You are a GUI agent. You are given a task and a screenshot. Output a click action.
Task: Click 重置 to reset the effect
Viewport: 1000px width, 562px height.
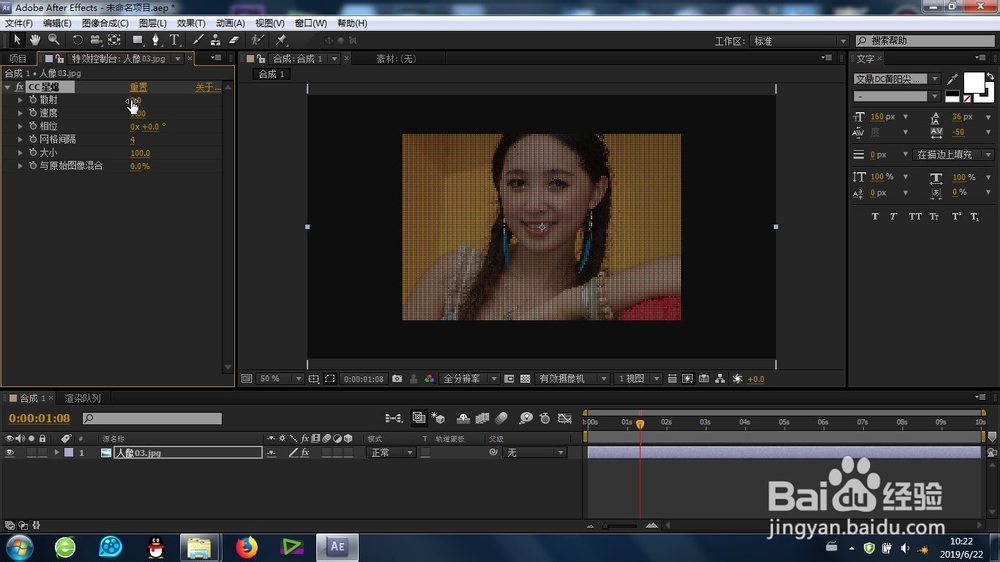(138, 87)
